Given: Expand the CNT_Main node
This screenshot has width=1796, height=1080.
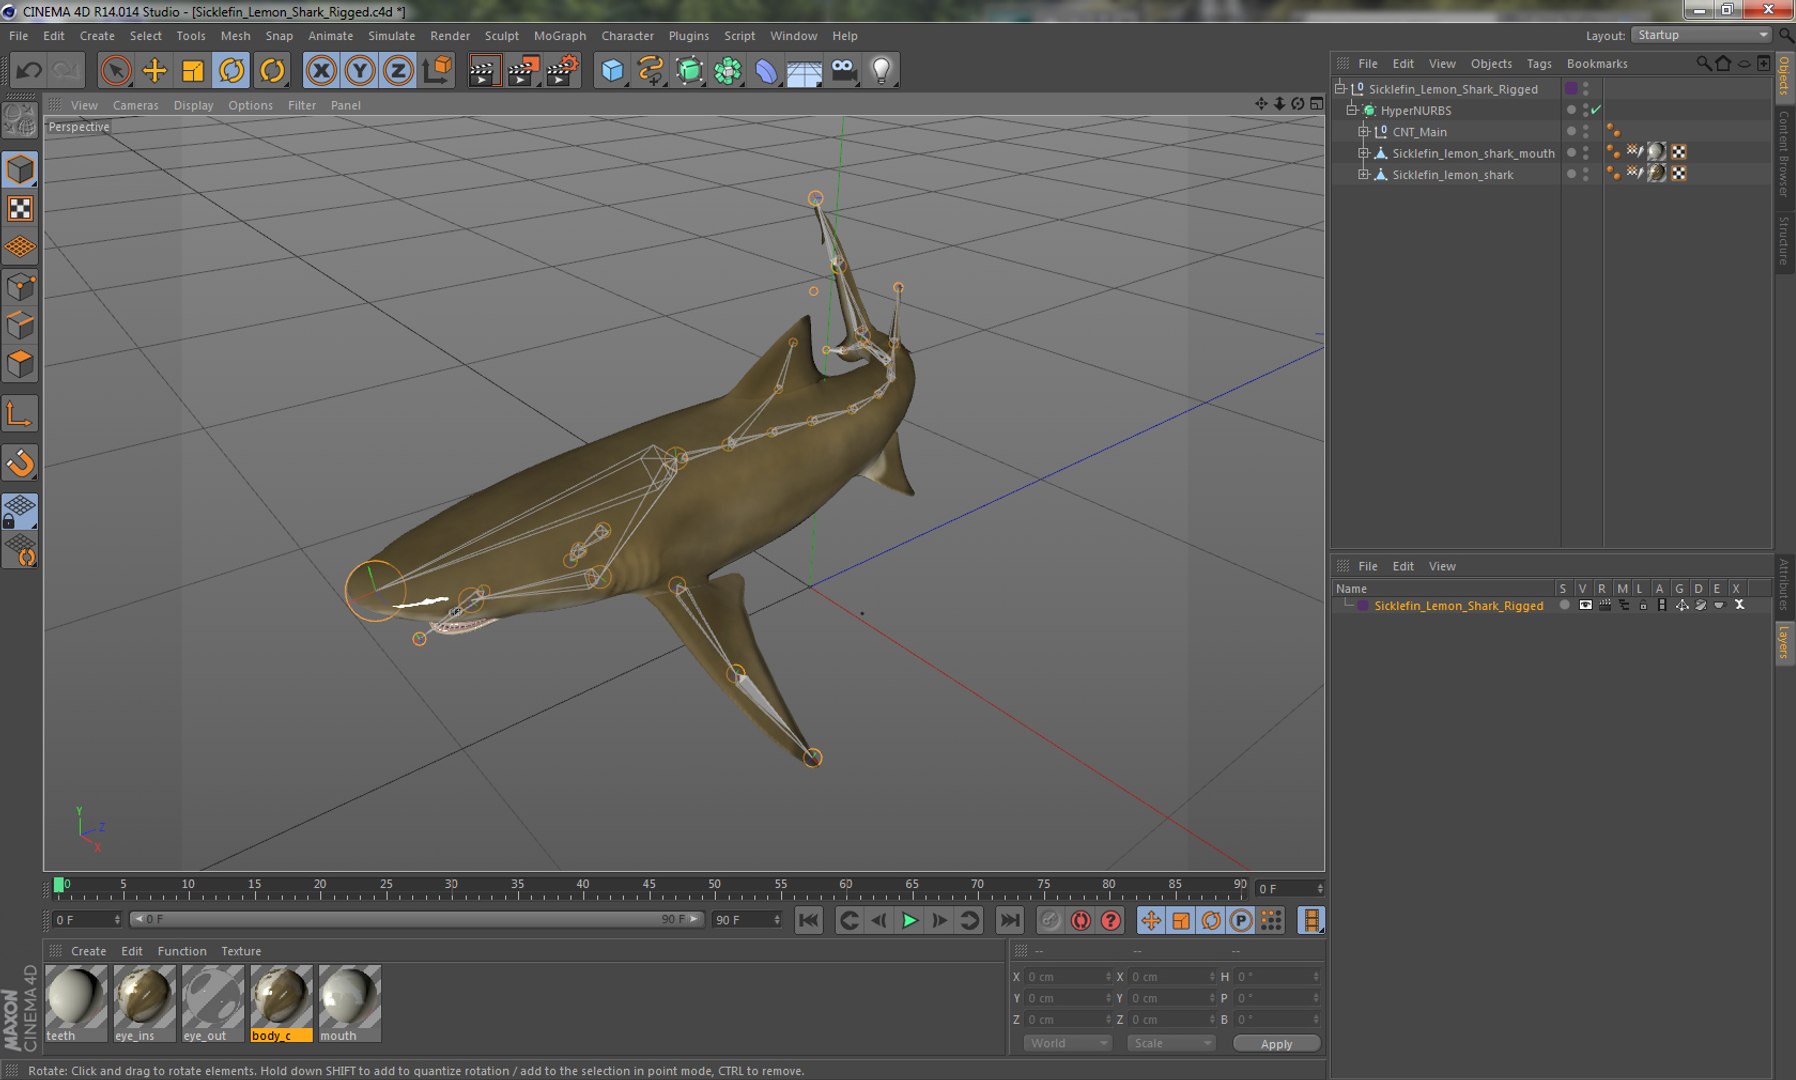Looking at the screenshot, I should 1363,131.
